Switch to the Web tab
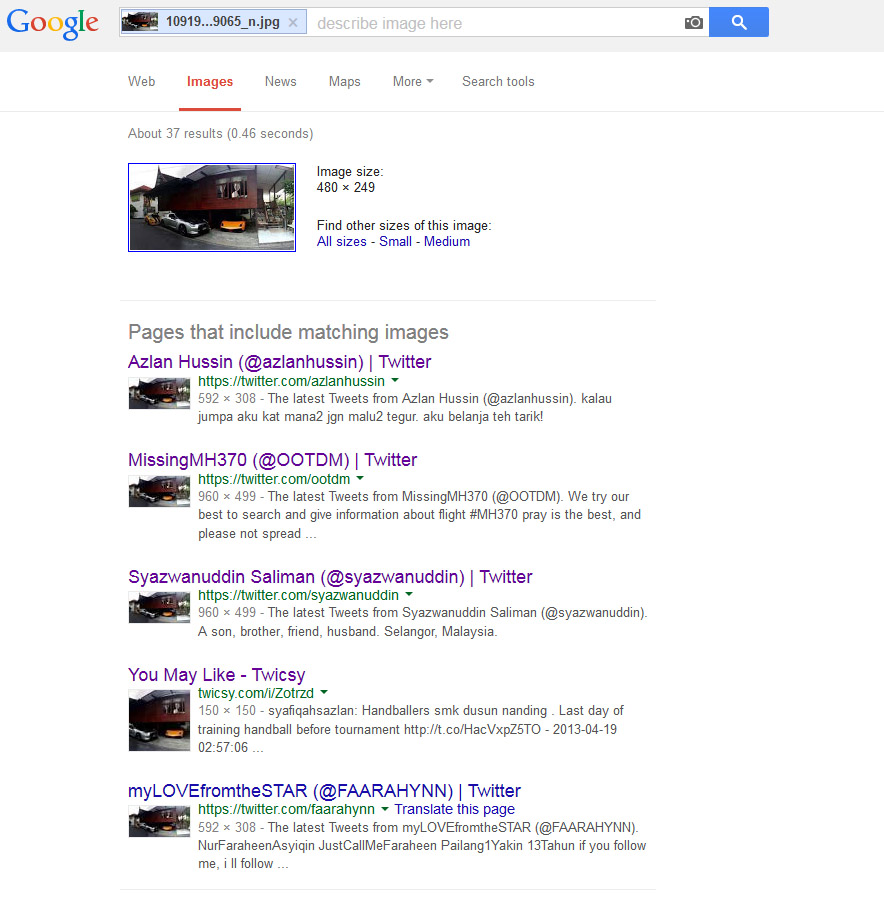The height and width of the screenshot is (898, 884). (141, 81)
